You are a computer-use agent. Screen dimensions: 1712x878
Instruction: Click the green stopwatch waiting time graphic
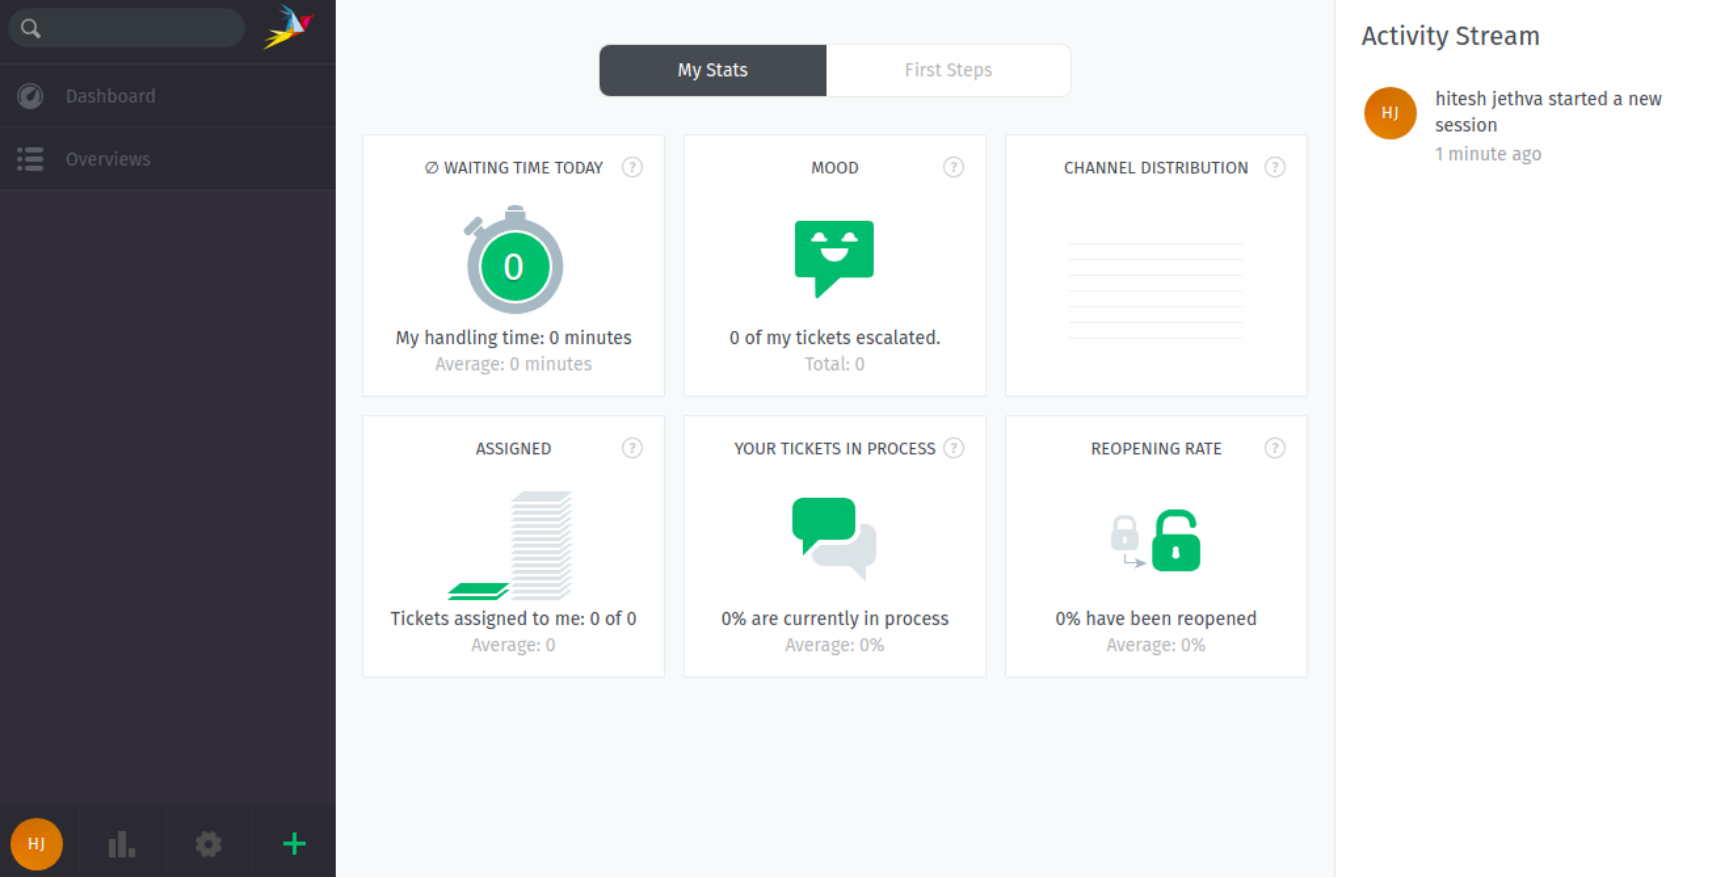click(x=514, y=262)
